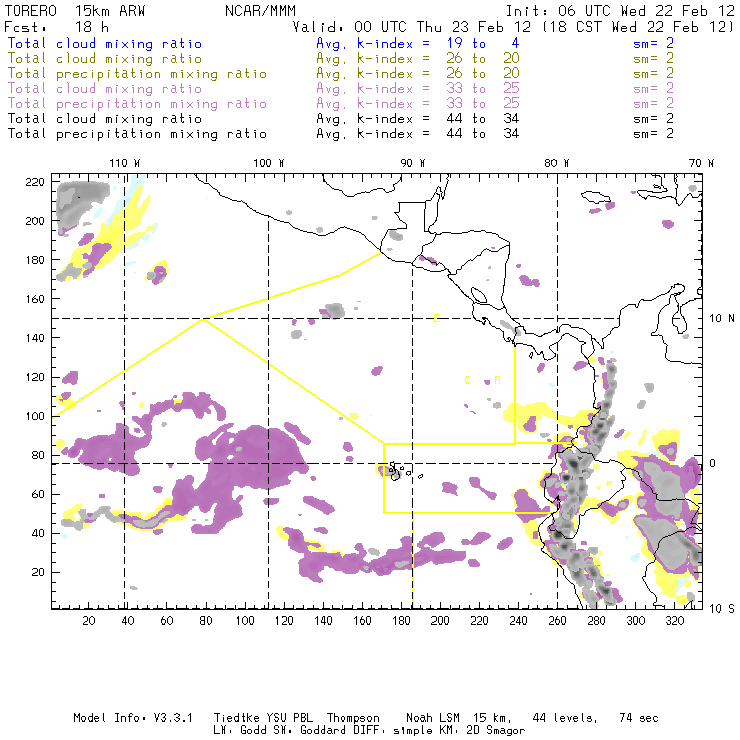The width and height of the screenshot is (740, 740).
Task: Select the "Tiedtke" scheme name in footer
Action: [x=237, y=718]
